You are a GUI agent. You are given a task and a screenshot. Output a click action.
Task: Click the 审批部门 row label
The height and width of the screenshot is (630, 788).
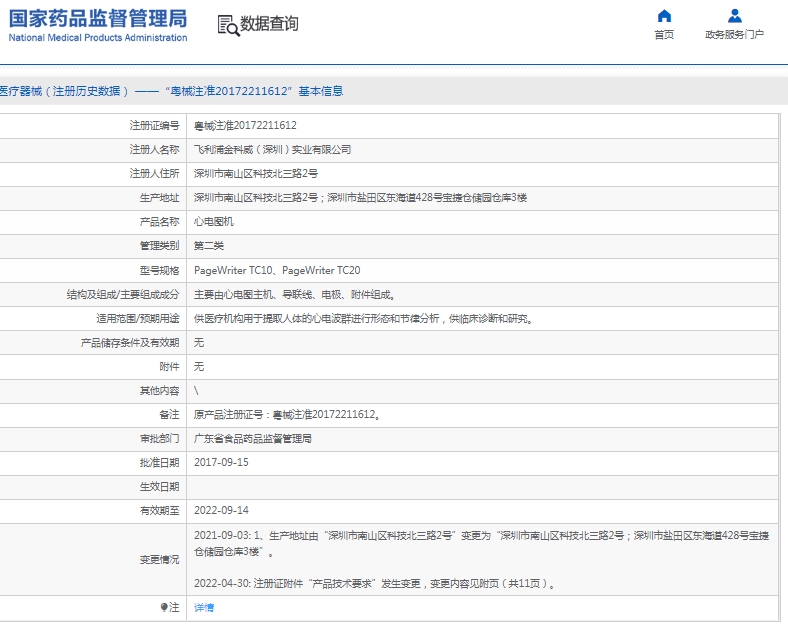pyautogui.click(x=159, y=439)
